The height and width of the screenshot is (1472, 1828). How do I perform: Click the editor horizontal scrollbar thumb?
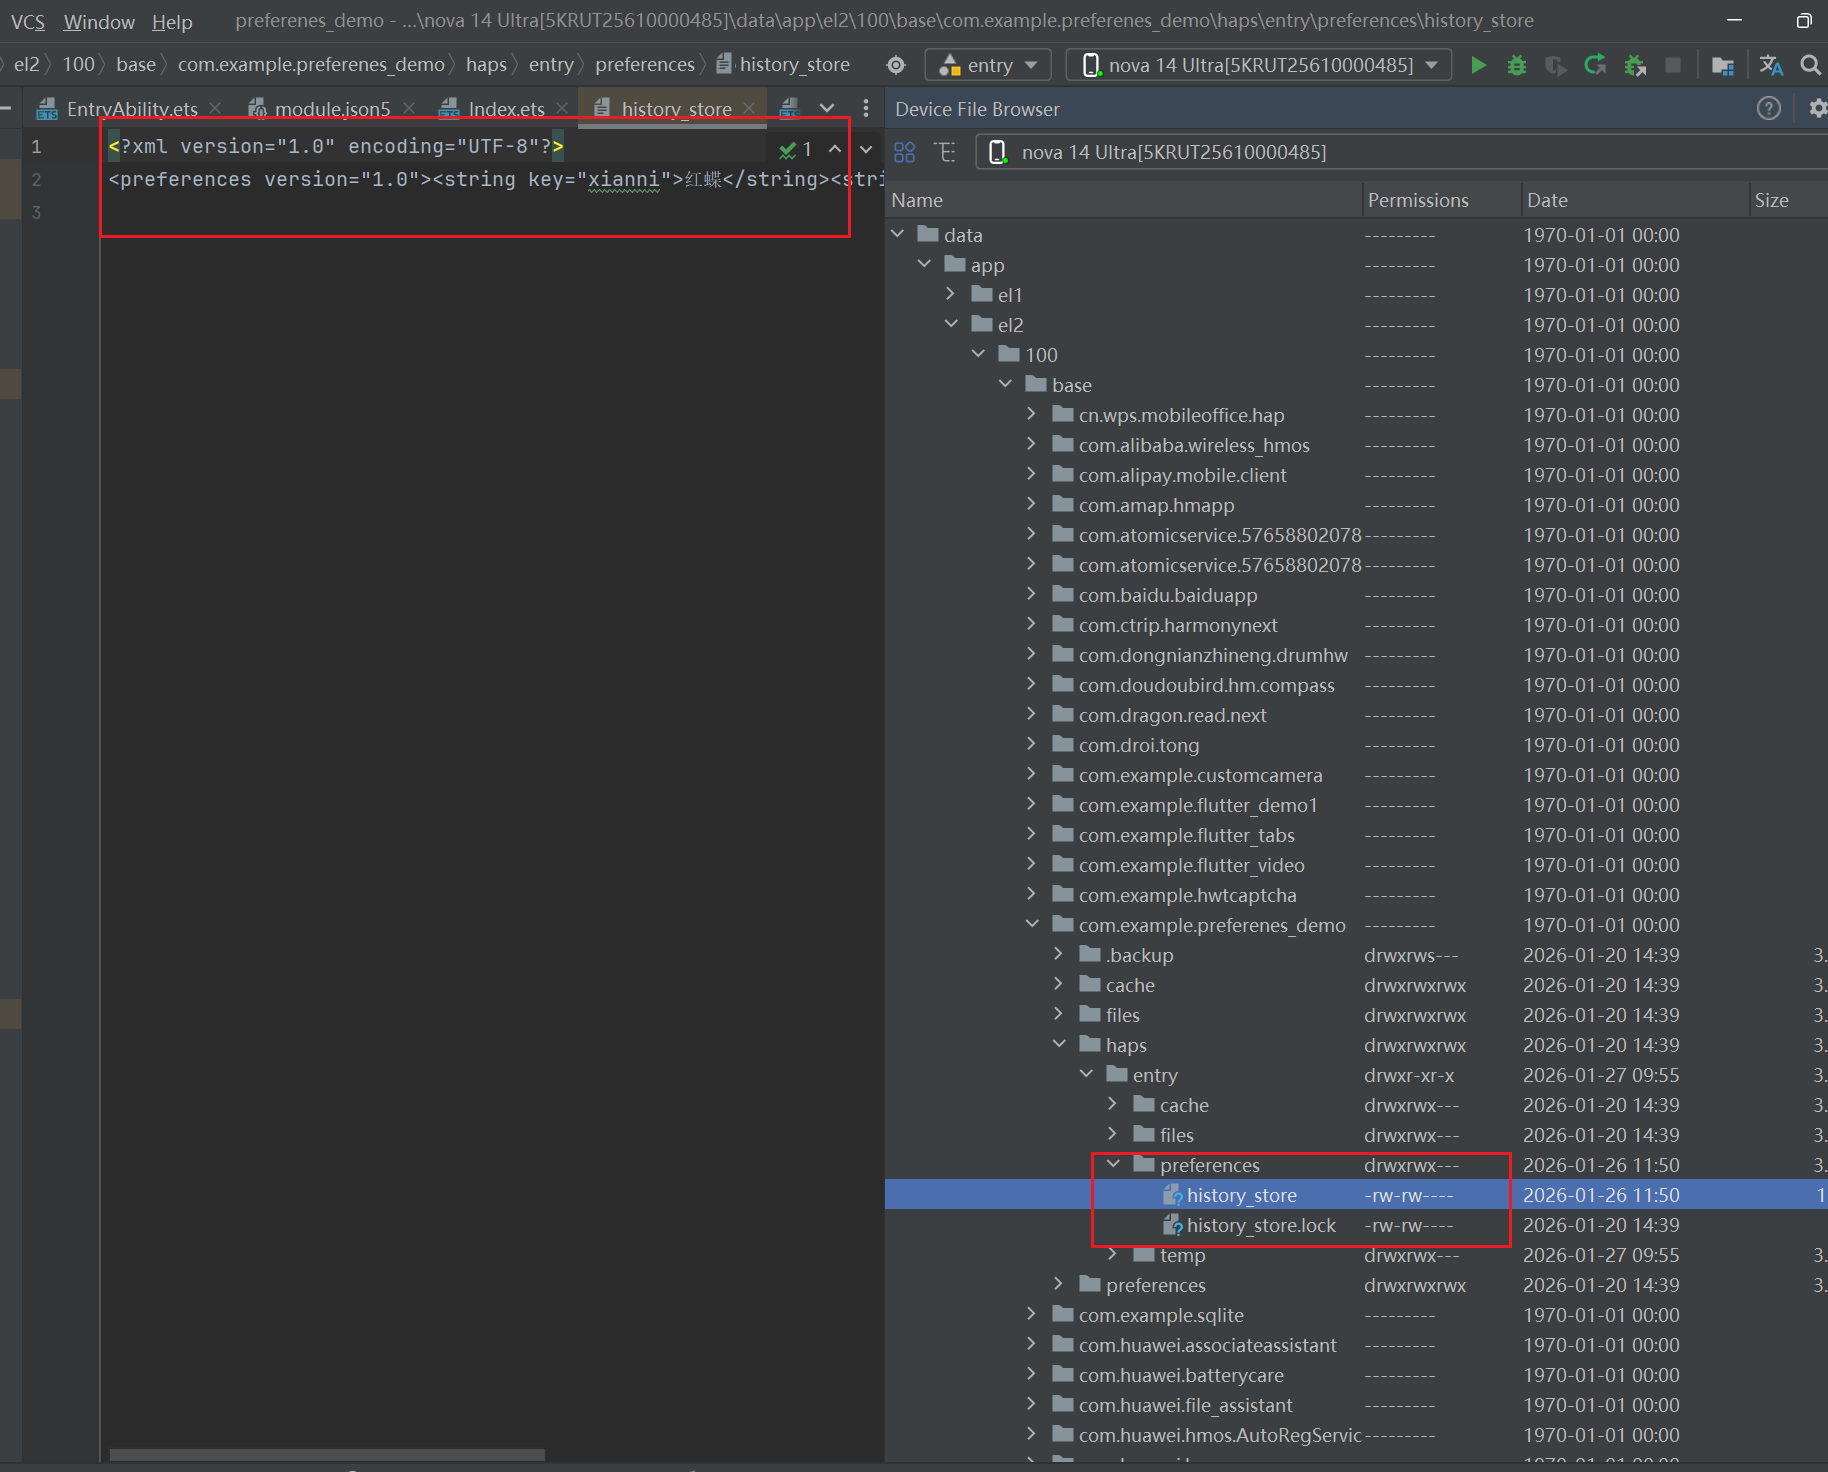coord(327,1455)
